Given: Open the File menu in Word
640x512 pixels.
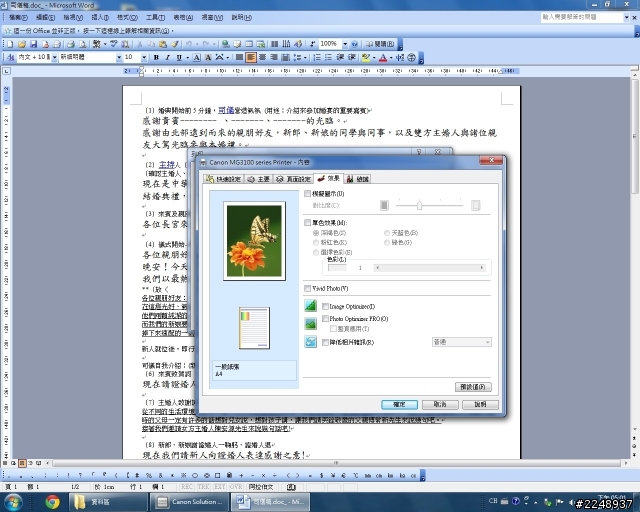Looking at the screenshot, I should (x=18, y=18).
